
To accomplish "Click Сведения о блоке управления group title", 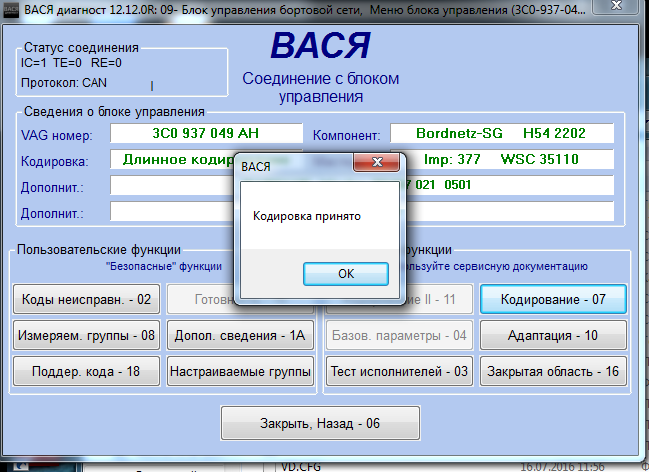I will click(x=114, y=112).
